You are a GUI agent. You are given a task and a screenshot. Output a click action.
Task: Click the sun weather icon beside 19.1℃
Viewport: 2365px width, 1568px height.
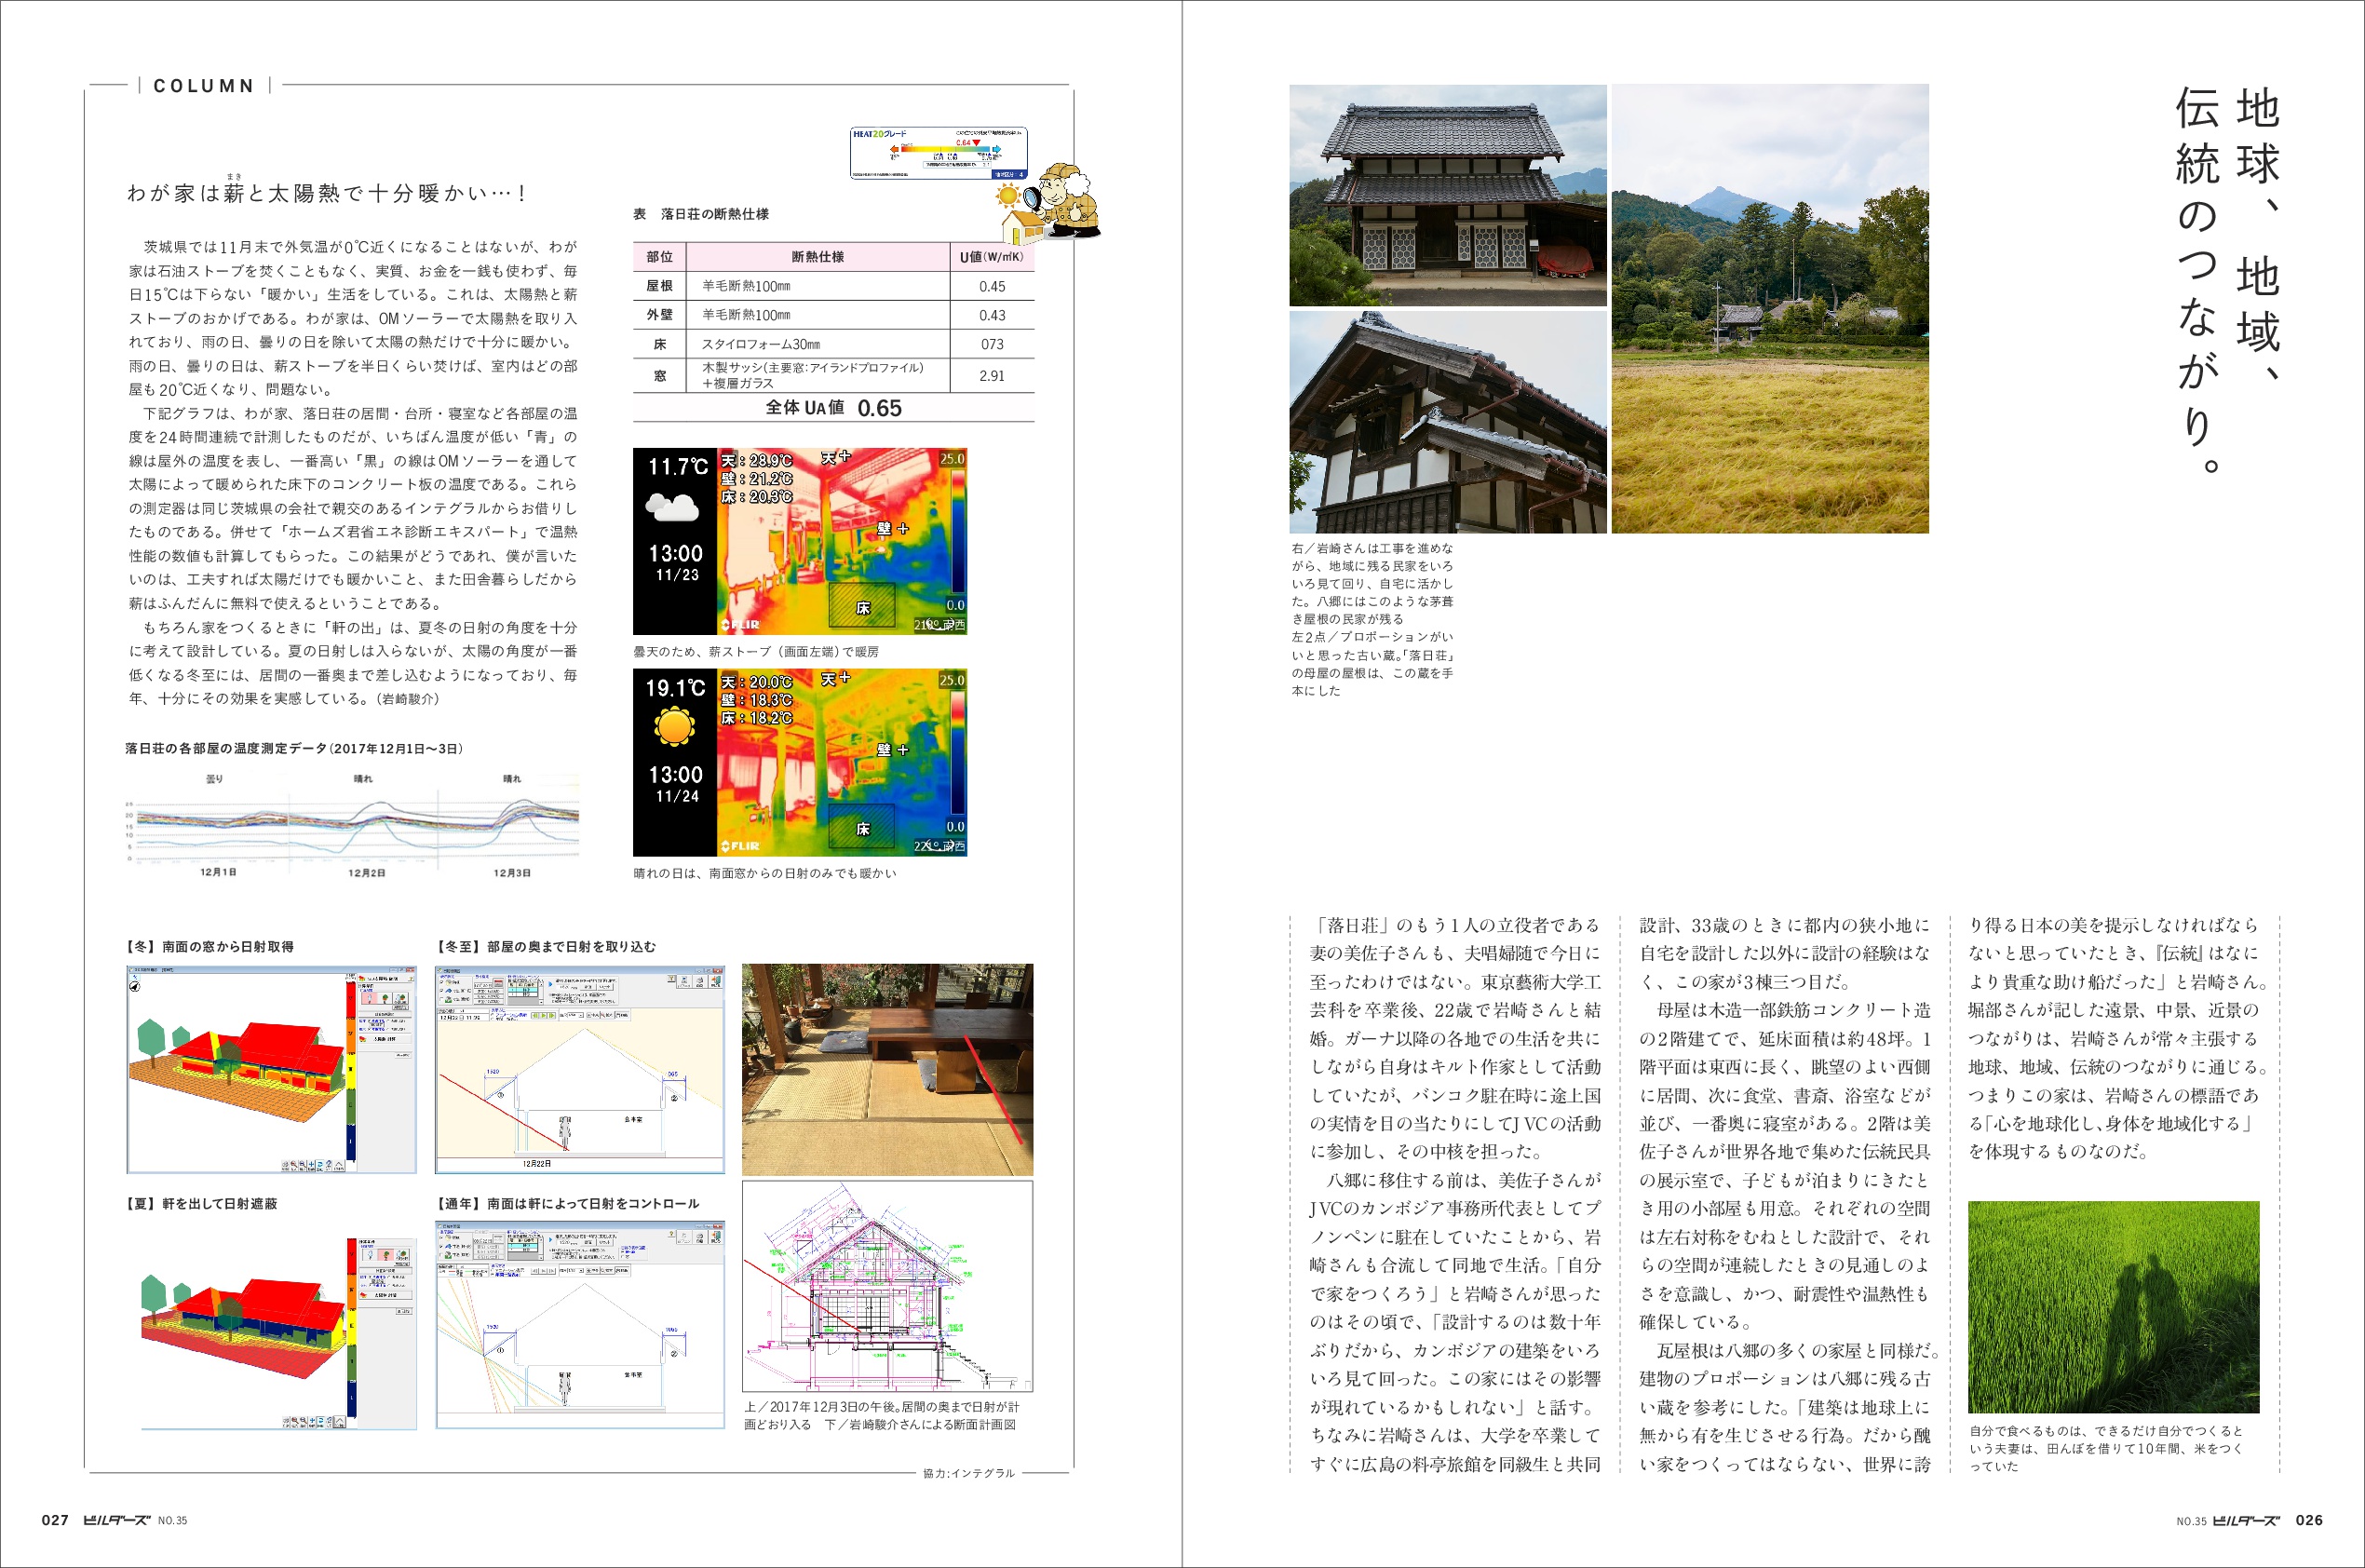pos(674,725)
